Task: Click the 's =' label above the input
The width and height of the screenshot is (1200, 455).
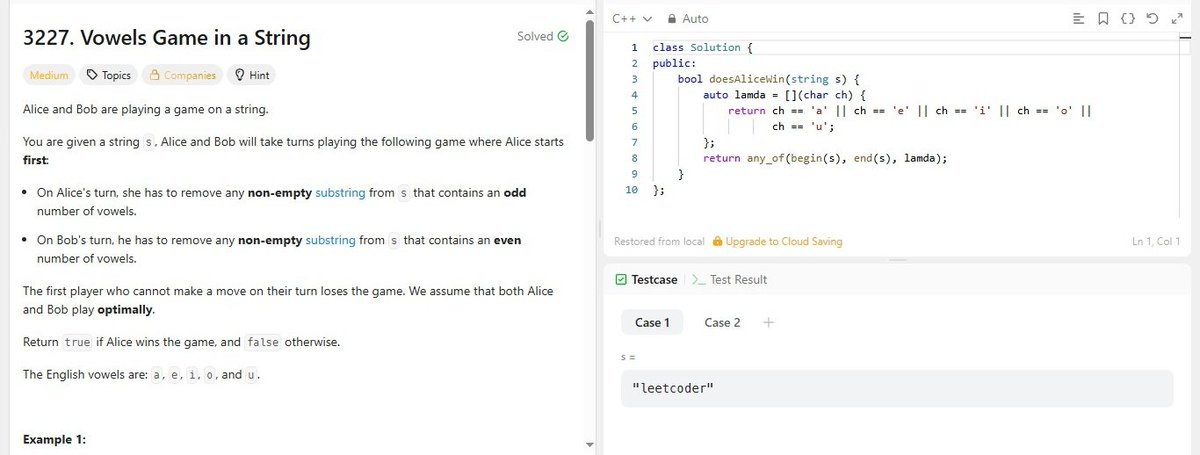Action: point(629,356)
